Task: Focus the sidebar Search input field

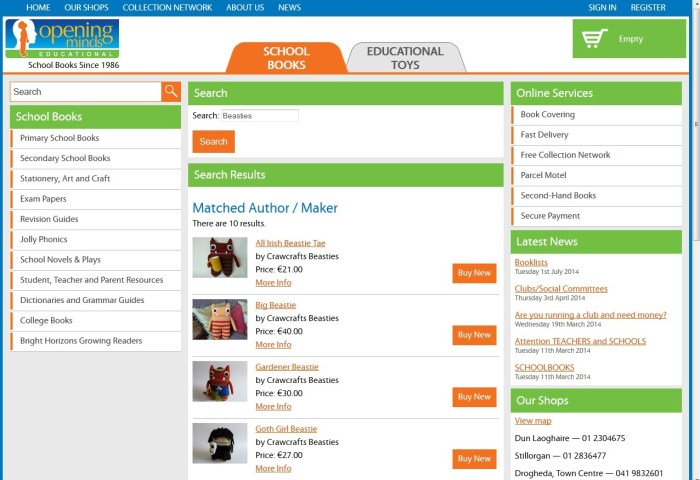Action: coord(86,92)
